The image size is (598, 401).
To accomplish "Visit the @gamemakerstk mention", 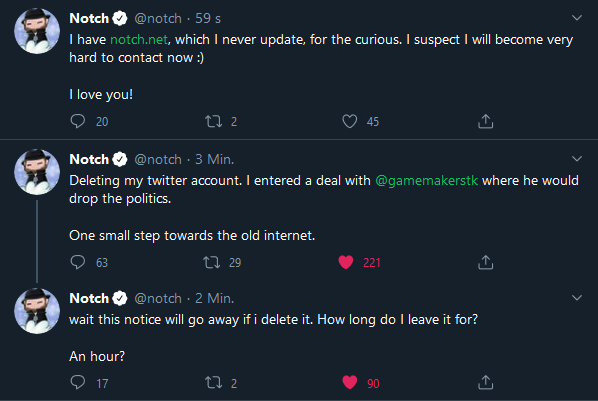I will 426,180.
